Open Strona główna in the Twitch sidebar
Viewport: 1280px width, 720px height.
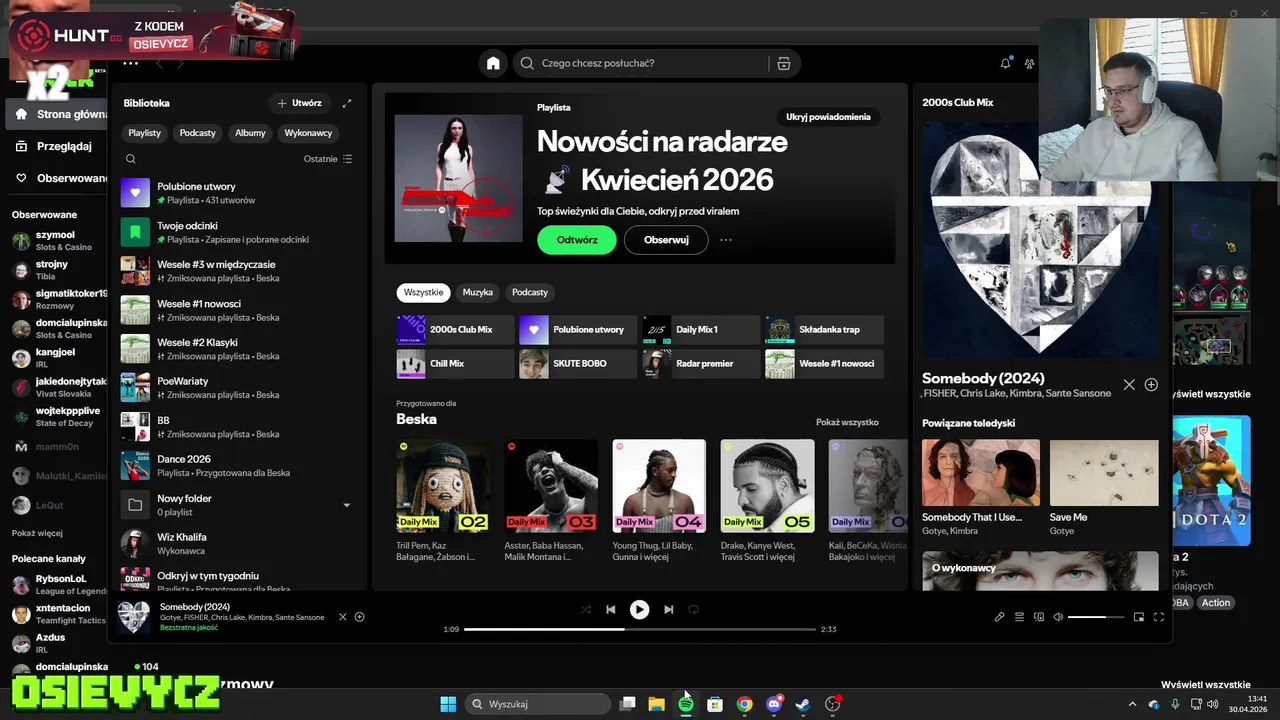pos(55,114)
